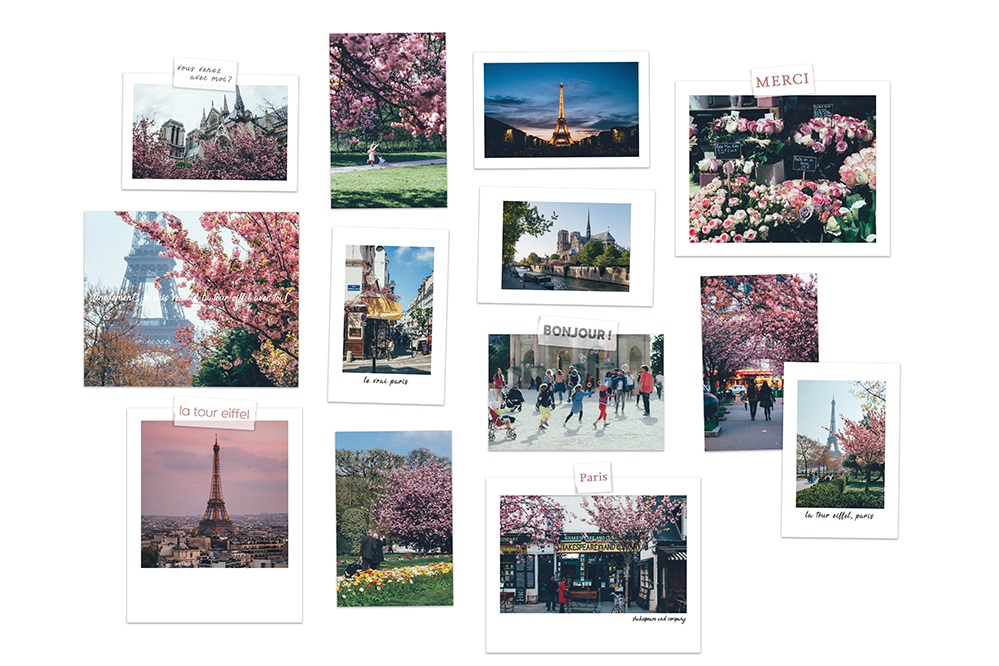The image size is (999, 666).
Task: Select the 'vous venez avec moi?' note tag
Action: [x=205, y=74]
